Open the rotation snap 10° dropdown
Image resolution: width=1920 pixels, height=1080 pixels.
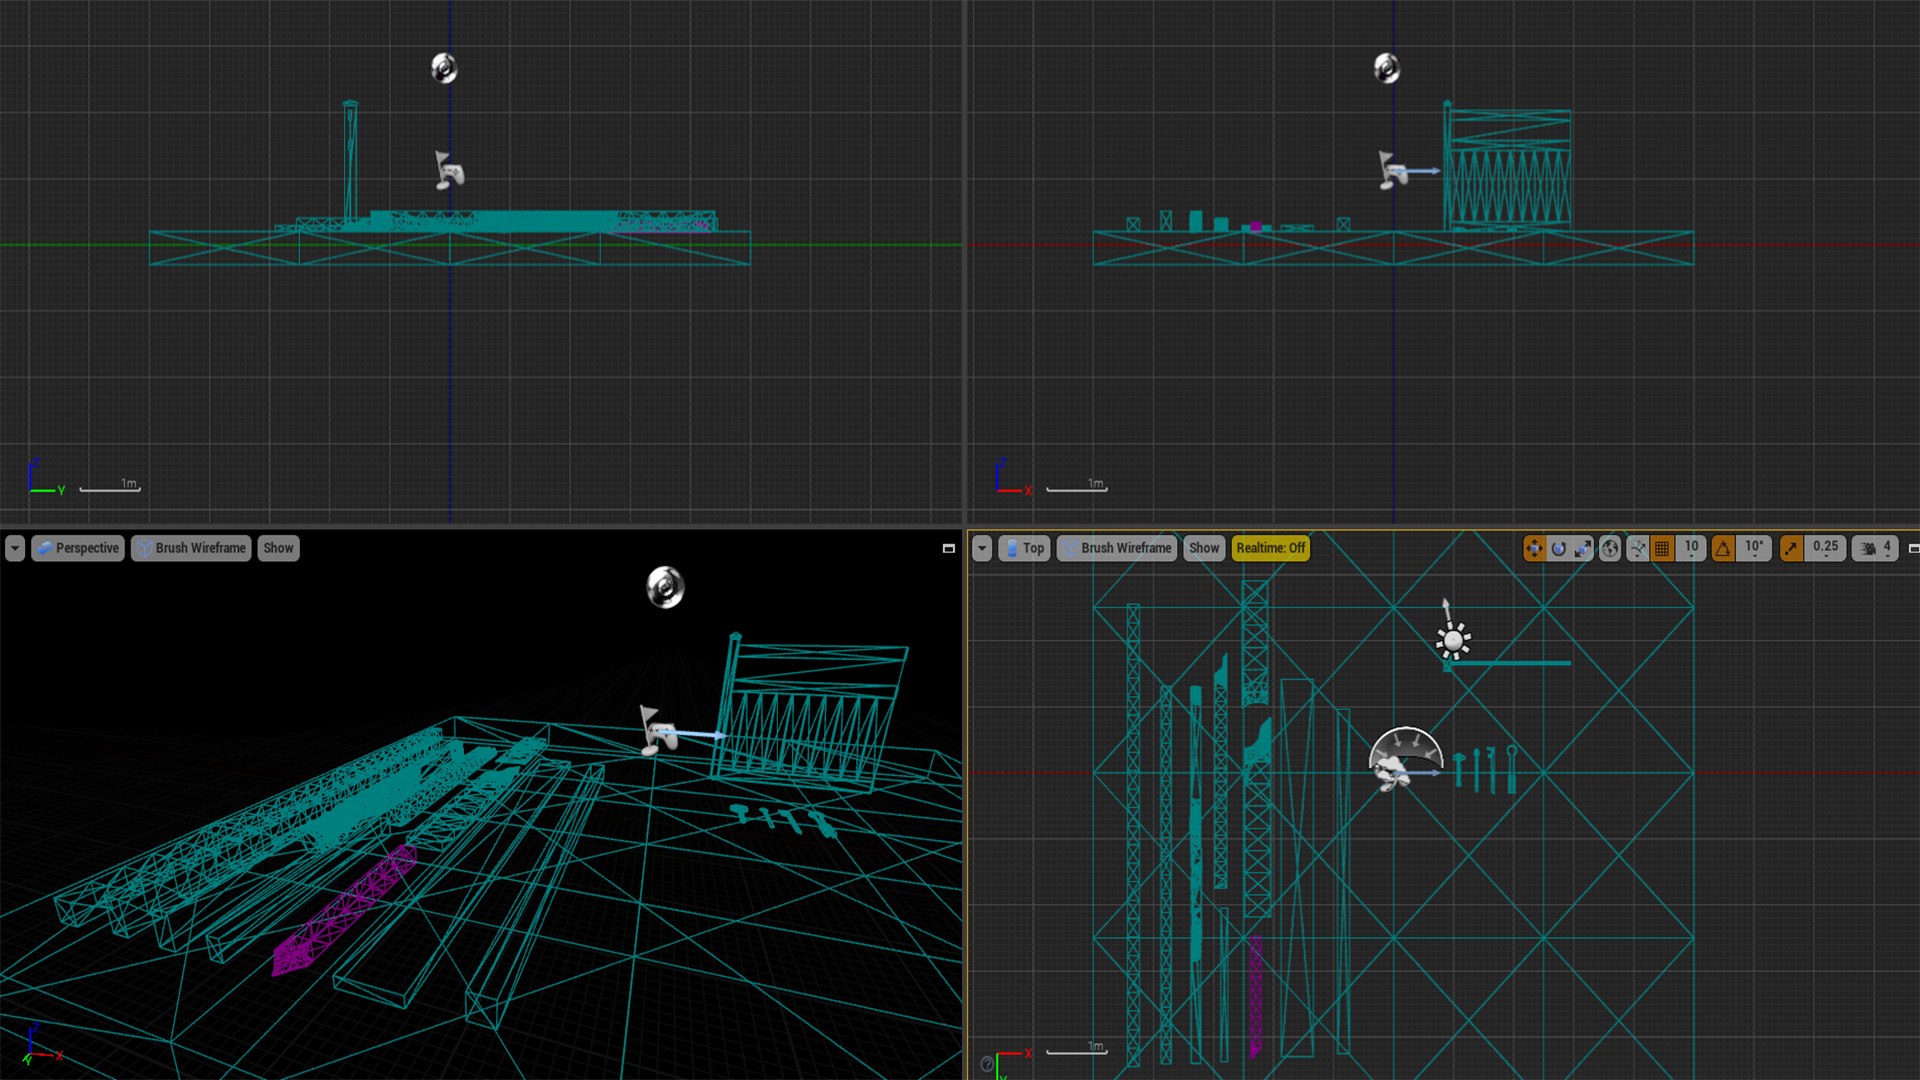(x=1754, y=548)
